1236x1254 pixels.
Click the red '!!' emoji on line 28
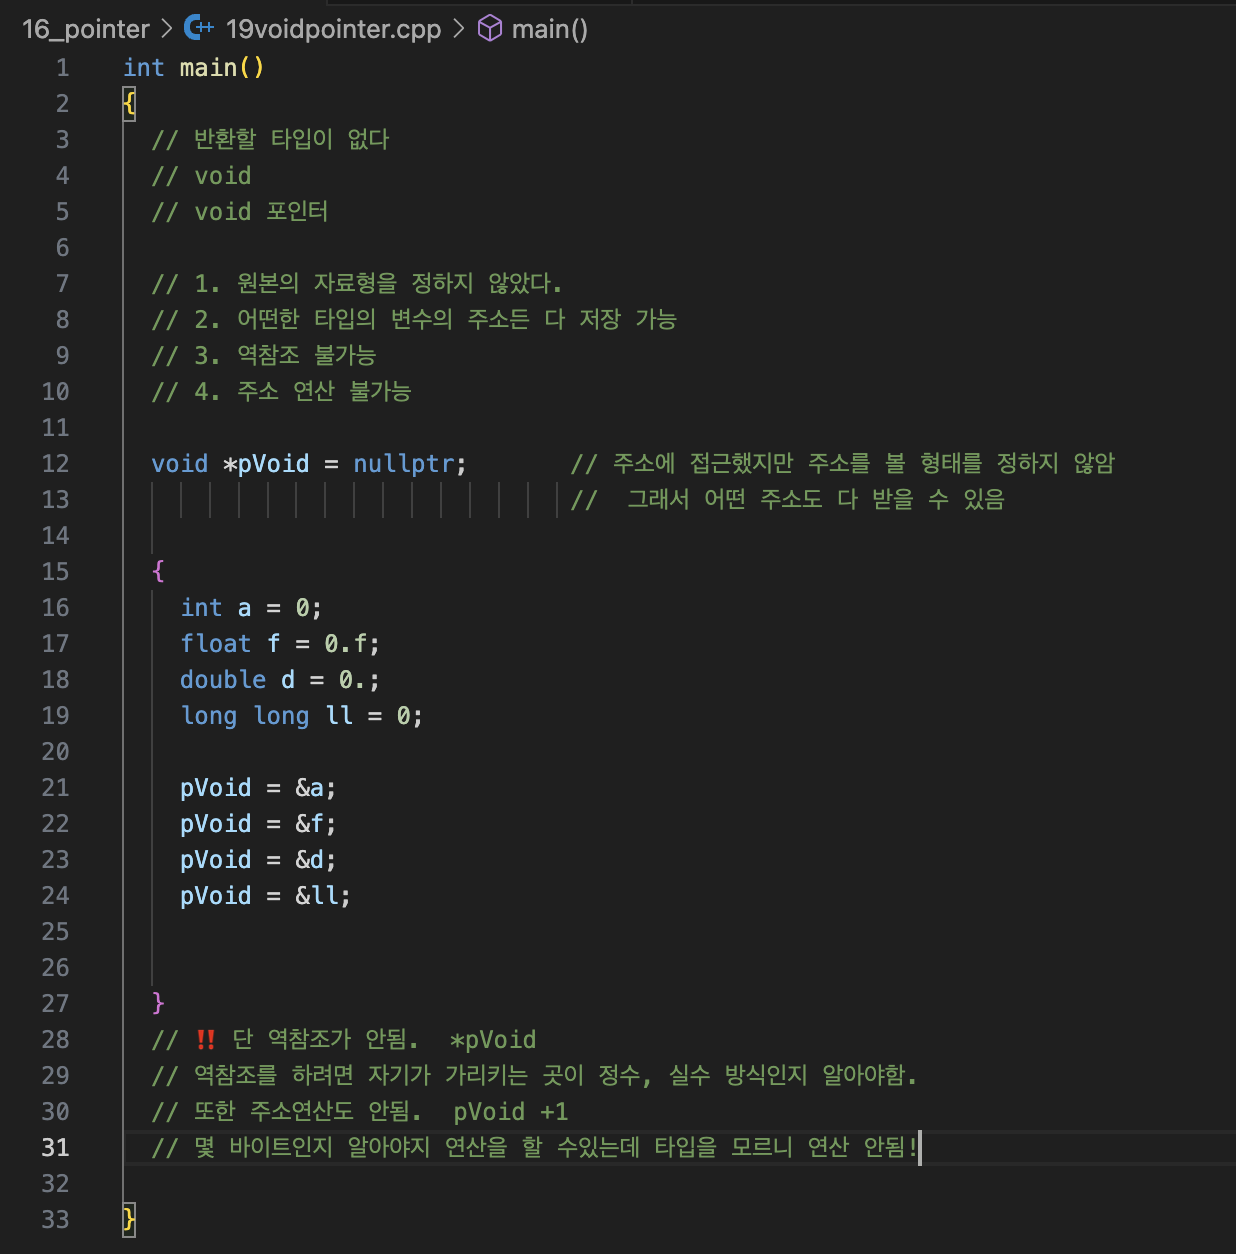pos(206,1040)
